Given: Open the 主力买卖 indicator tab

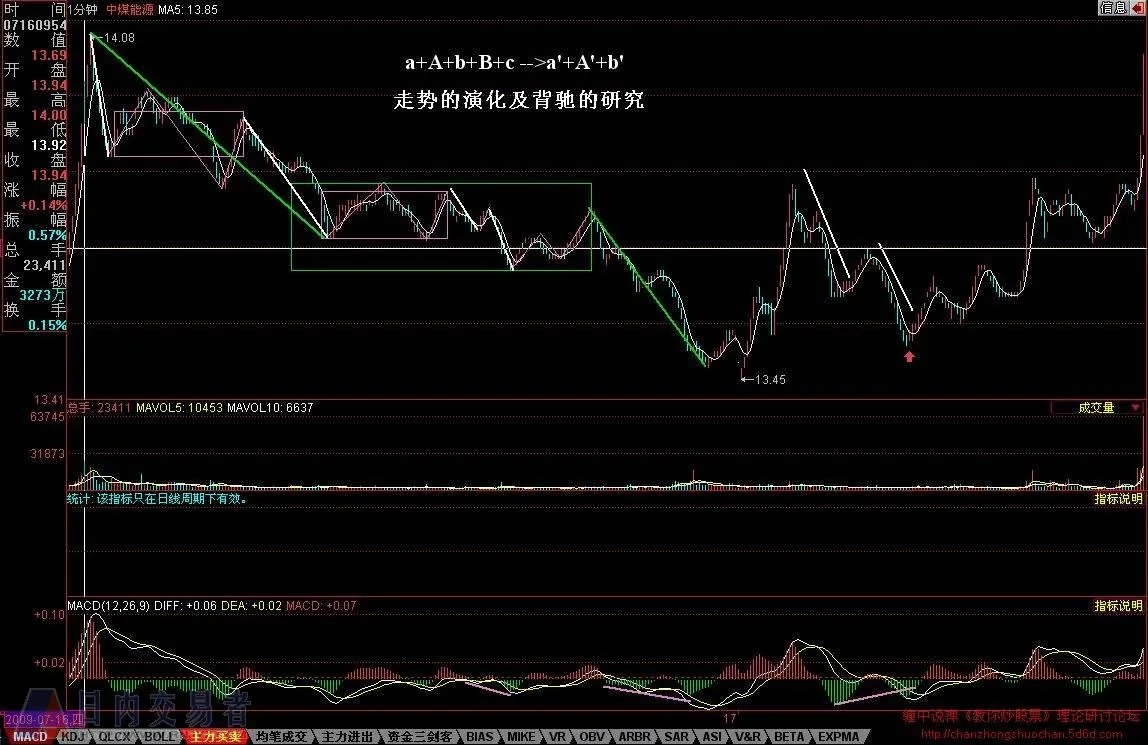Looking at the screenshot, I should [x=215, y=737].
